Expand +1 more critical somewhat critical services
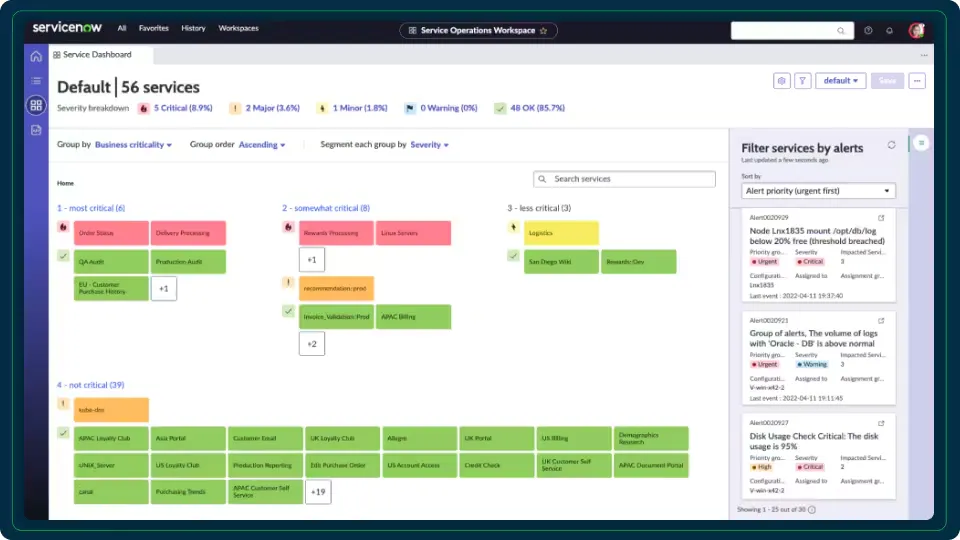Viewport: 960px width, 540px height. pyautogui.click(x=312, y=260)
